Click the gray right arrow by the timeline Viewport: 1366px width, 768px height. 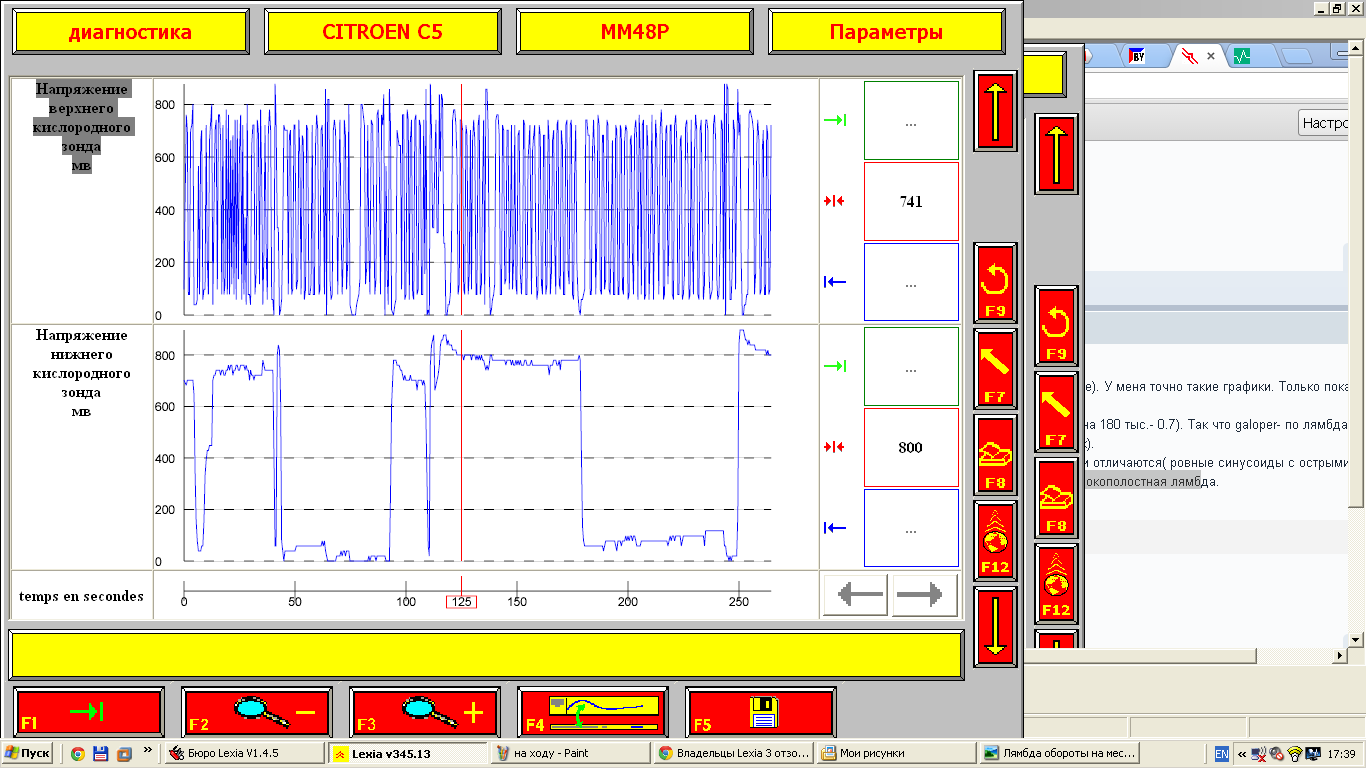(x=925, y=595)
